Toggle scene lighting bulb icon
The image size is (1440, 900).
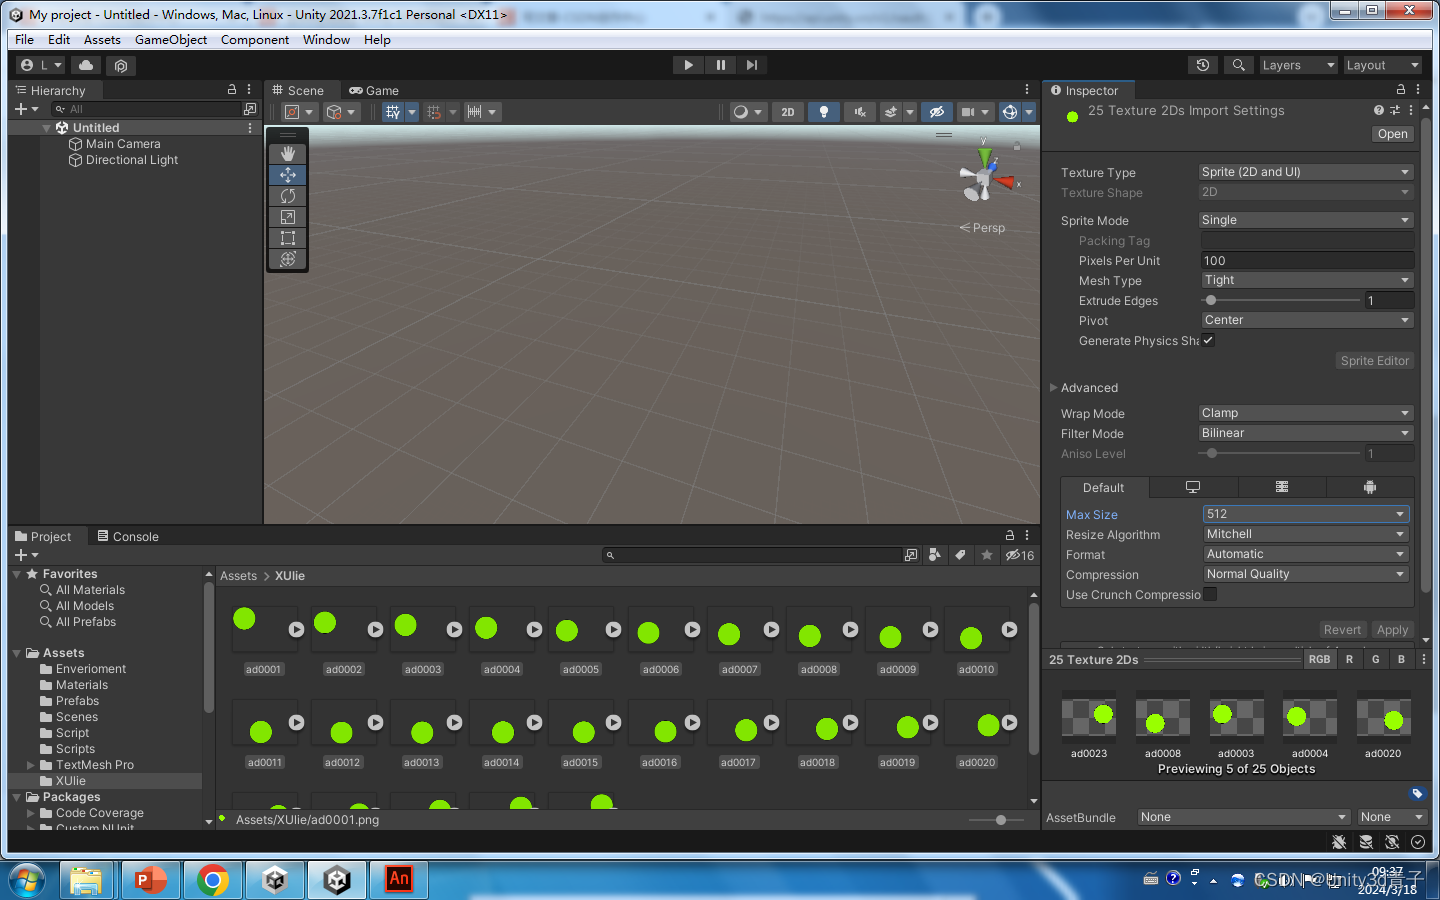tap(823, 112)
